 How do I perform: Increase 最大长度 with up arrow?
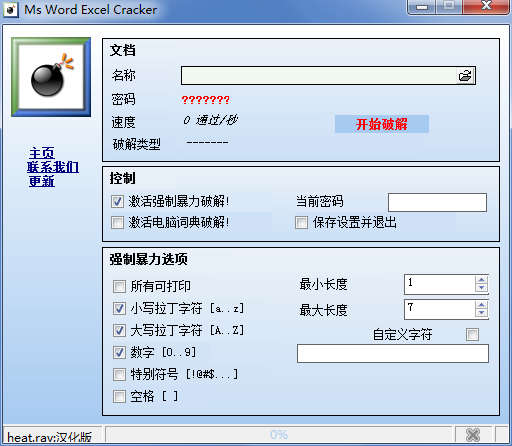click(x=481, y=305)
